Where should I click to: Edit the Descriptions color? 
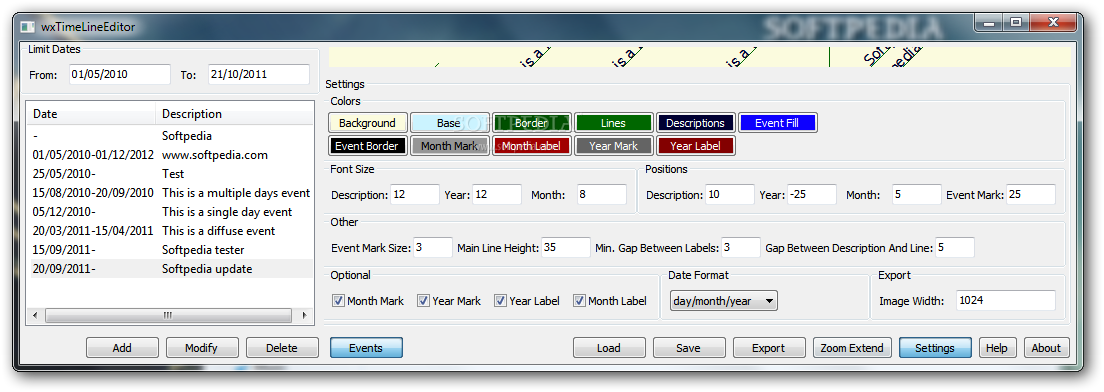point(696,123)
